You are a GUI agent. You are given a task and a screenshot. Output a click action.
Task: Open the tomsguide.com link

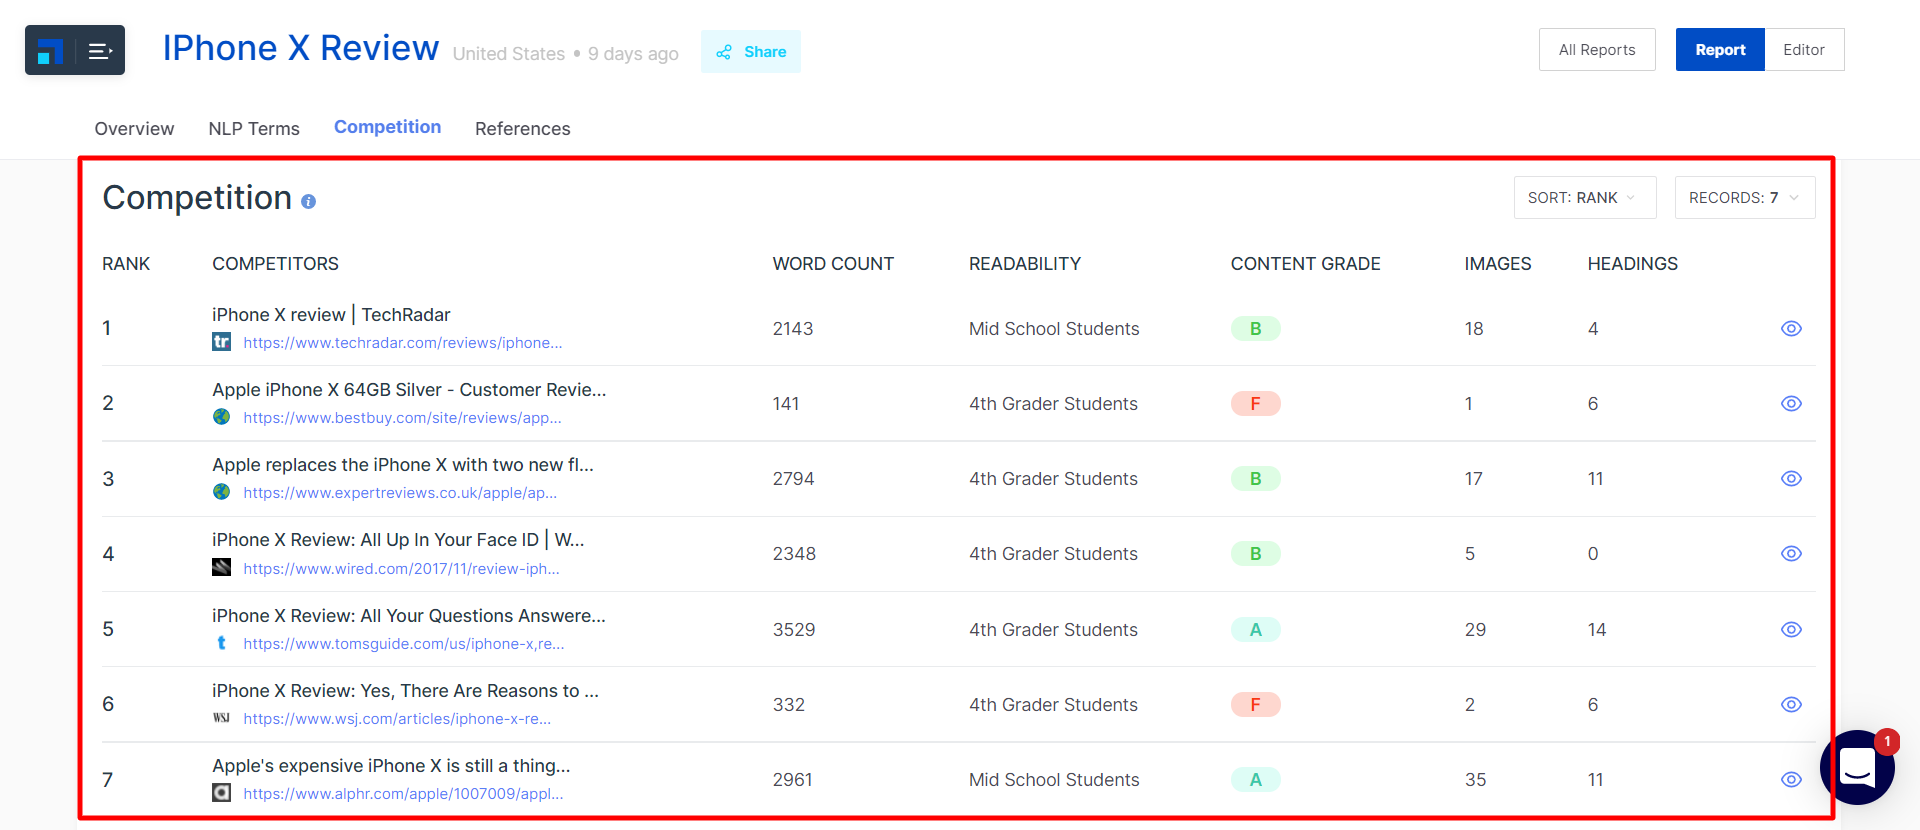coord(404,644)
